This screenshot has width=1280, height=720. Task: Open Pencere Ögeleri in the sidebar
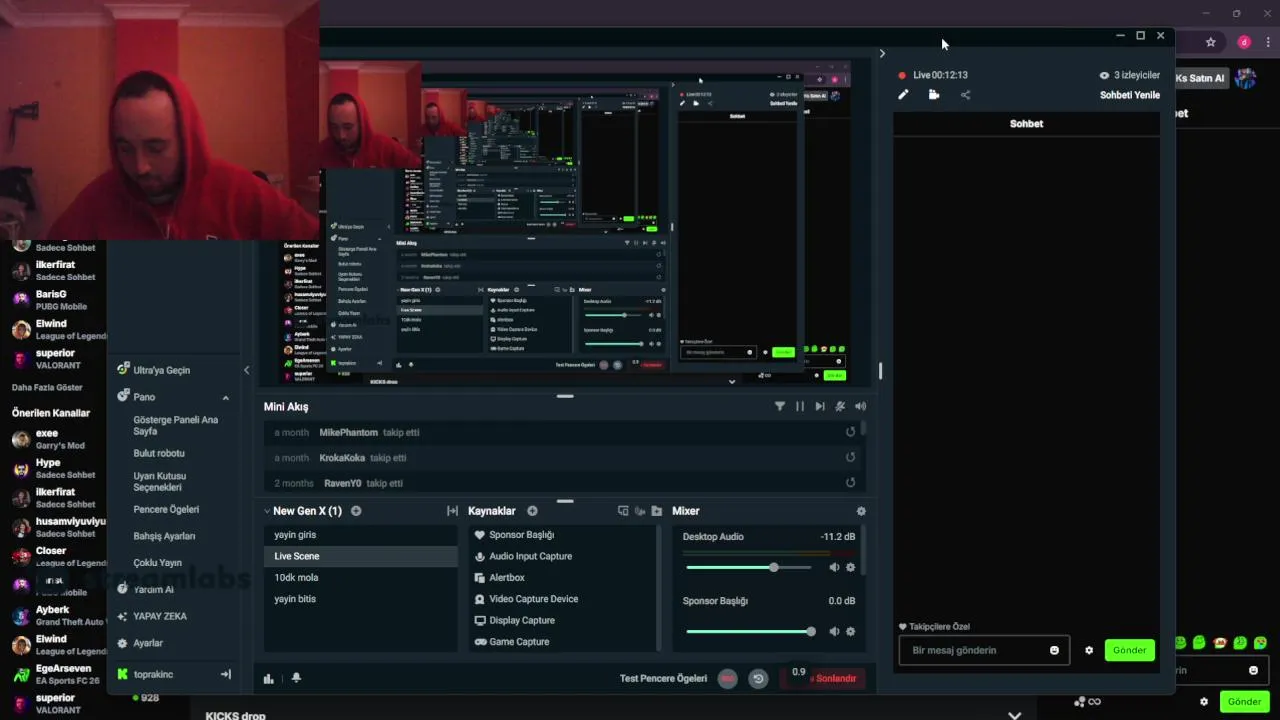166,509
